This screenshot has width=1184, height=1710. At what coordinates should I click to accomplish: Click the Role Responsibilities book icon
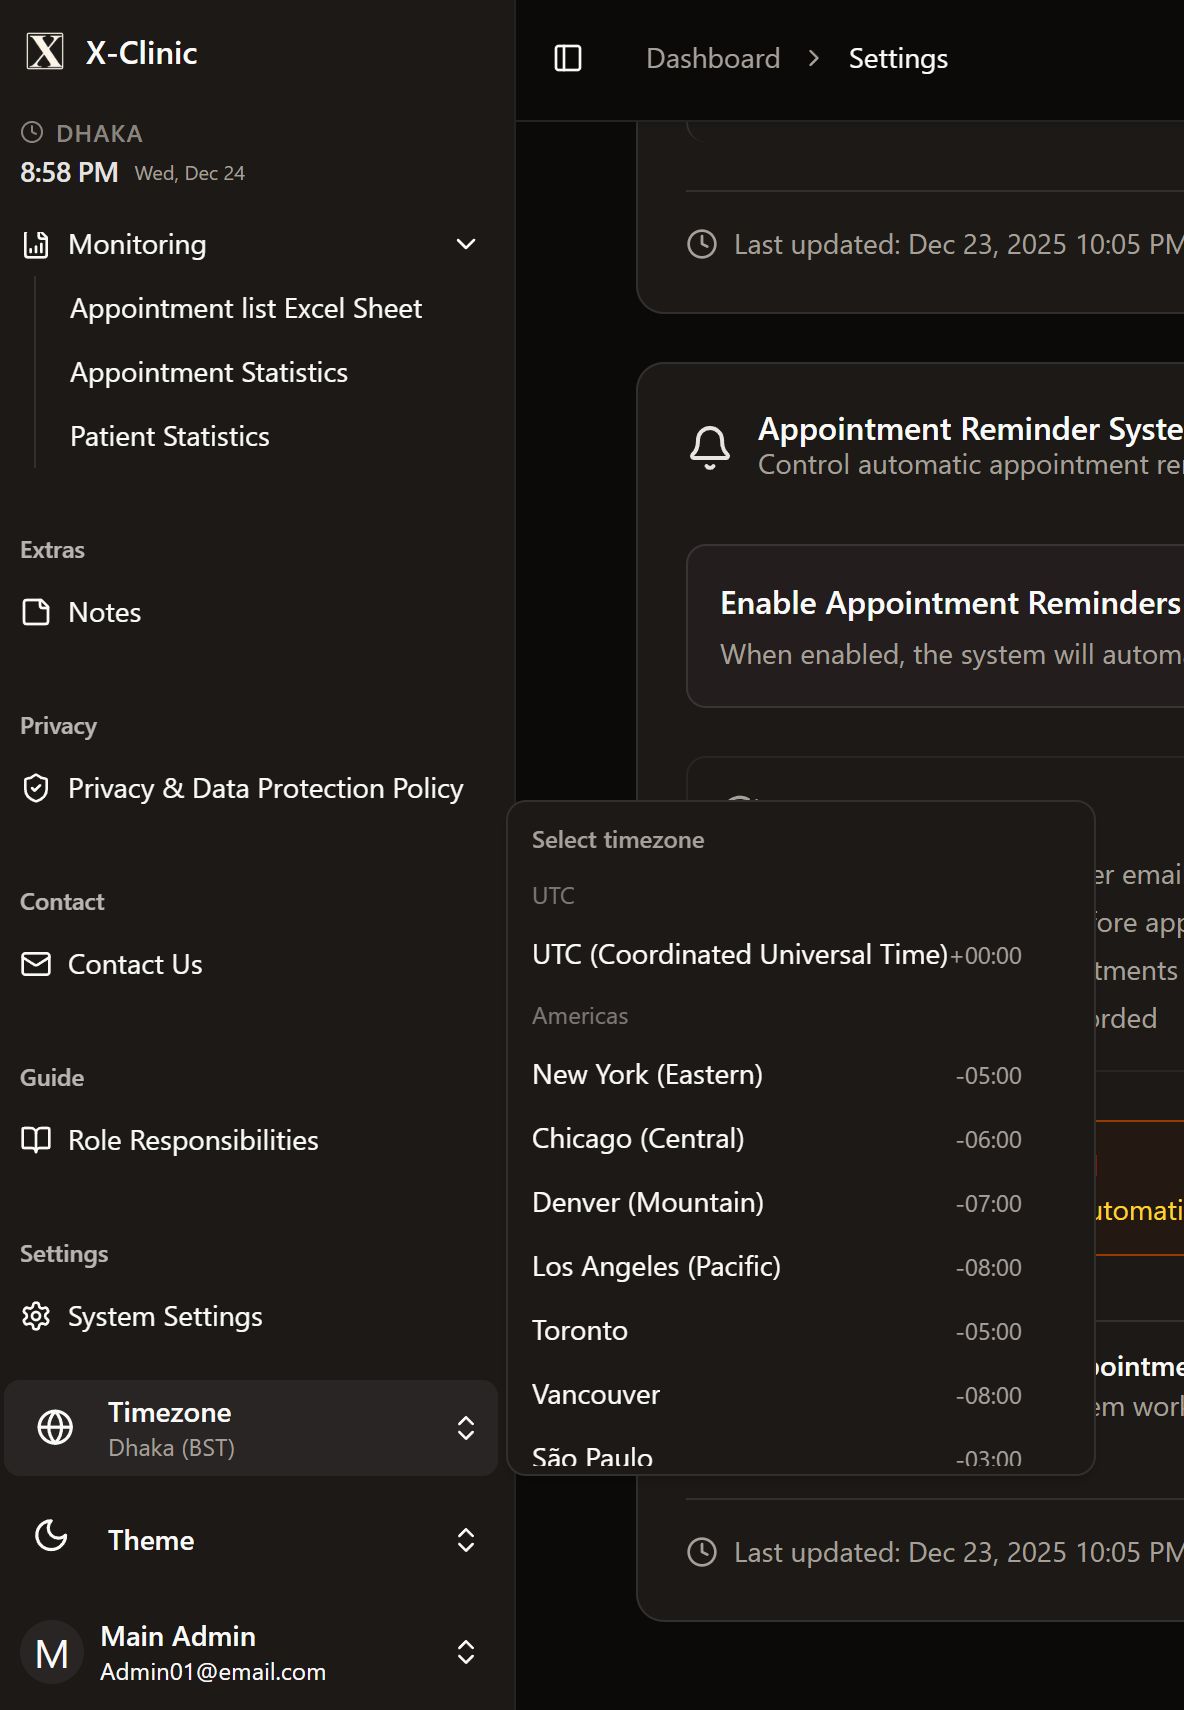36,1140
